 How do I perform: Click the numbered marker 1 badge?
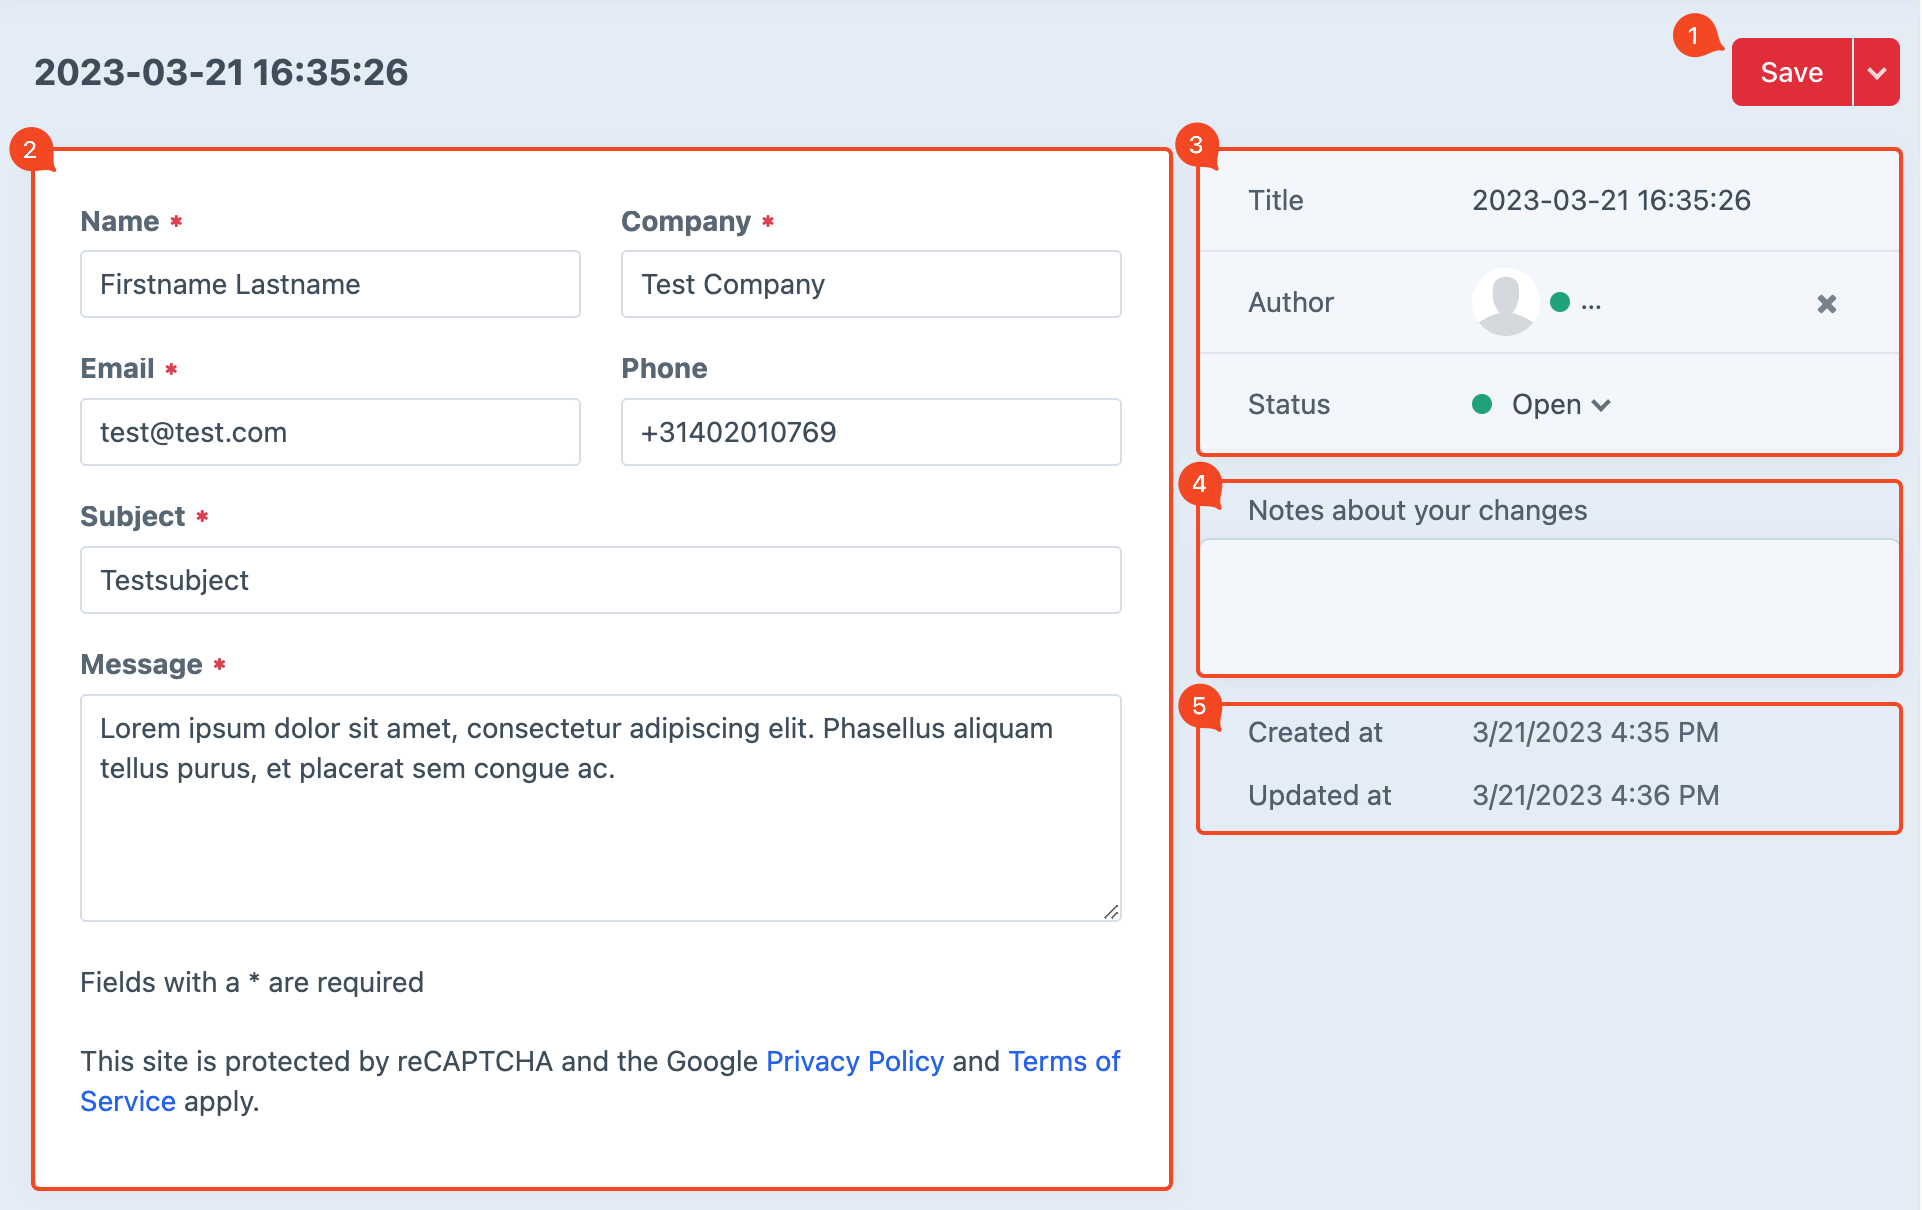point(1693,36)
